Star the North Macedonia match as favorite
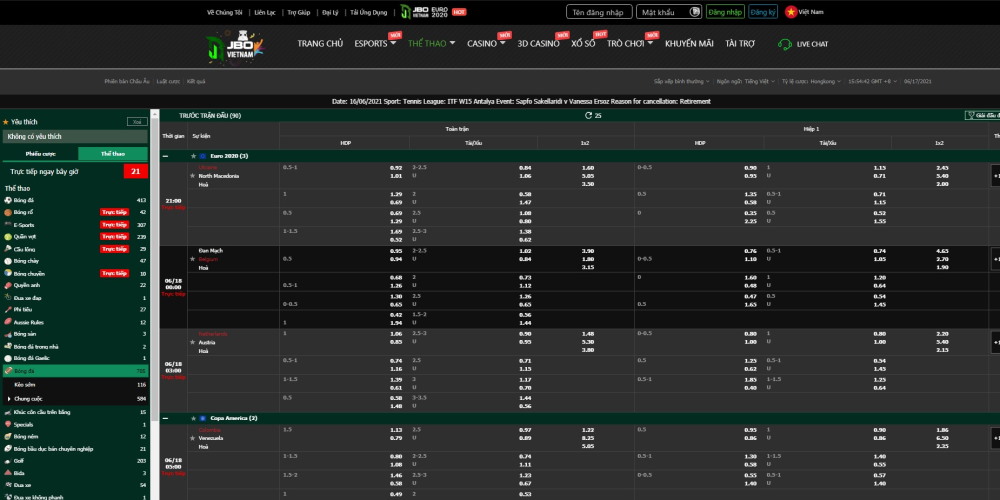Image resolution: width=1000 pixels, height=500 pixels. coord(193,176)
